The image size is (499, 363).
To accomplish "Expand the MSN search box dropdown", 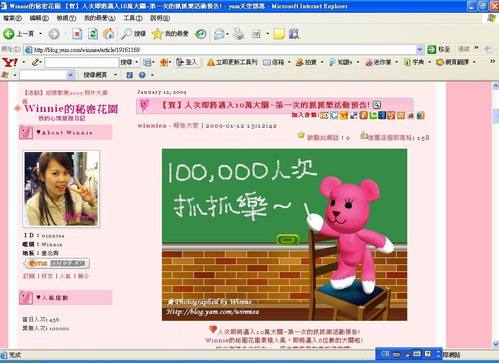I will [x=70, y=75].
